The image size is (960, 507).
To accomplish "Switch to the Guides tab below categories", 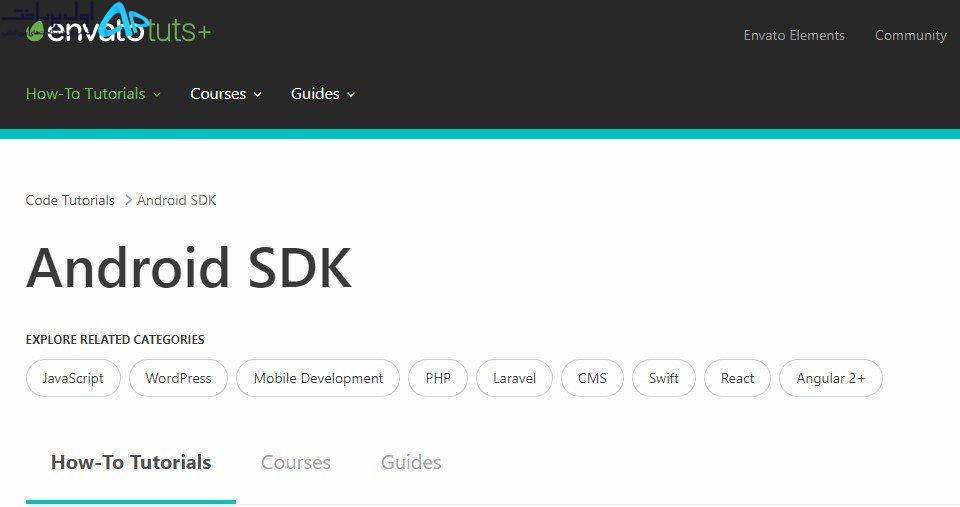I will pos(411,462).
